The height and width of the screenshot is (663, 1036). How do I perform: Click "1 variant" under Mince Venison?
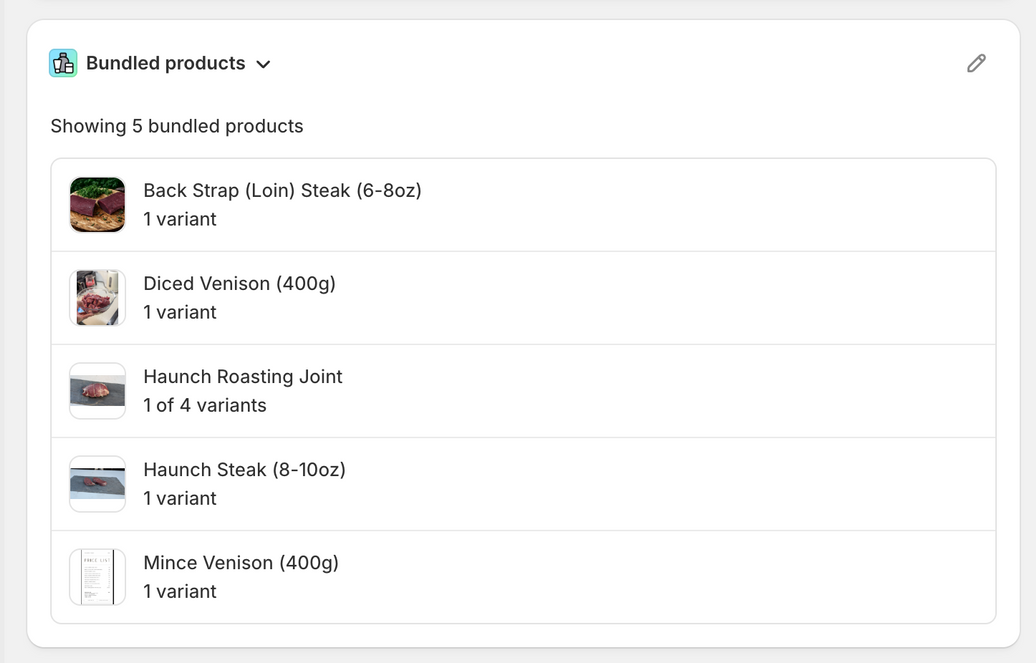[180, 591]
